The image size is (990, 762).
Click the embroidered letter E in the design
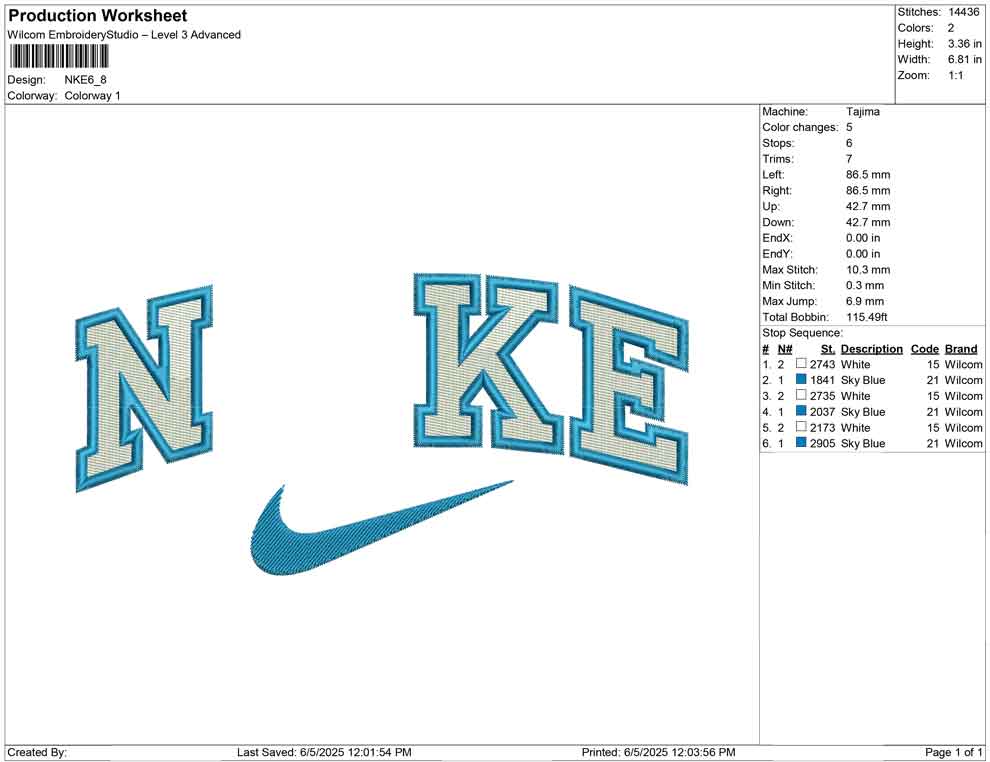click(x=629, y=385)
